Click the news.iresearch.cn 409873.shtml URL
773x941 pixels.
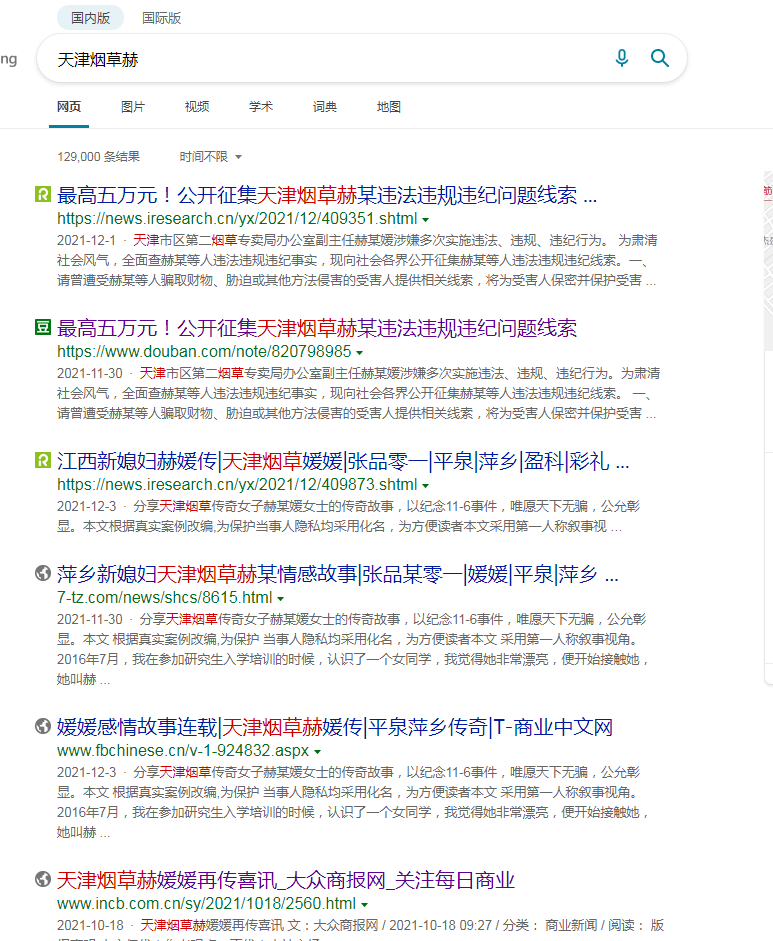click(x=237, y=484)
